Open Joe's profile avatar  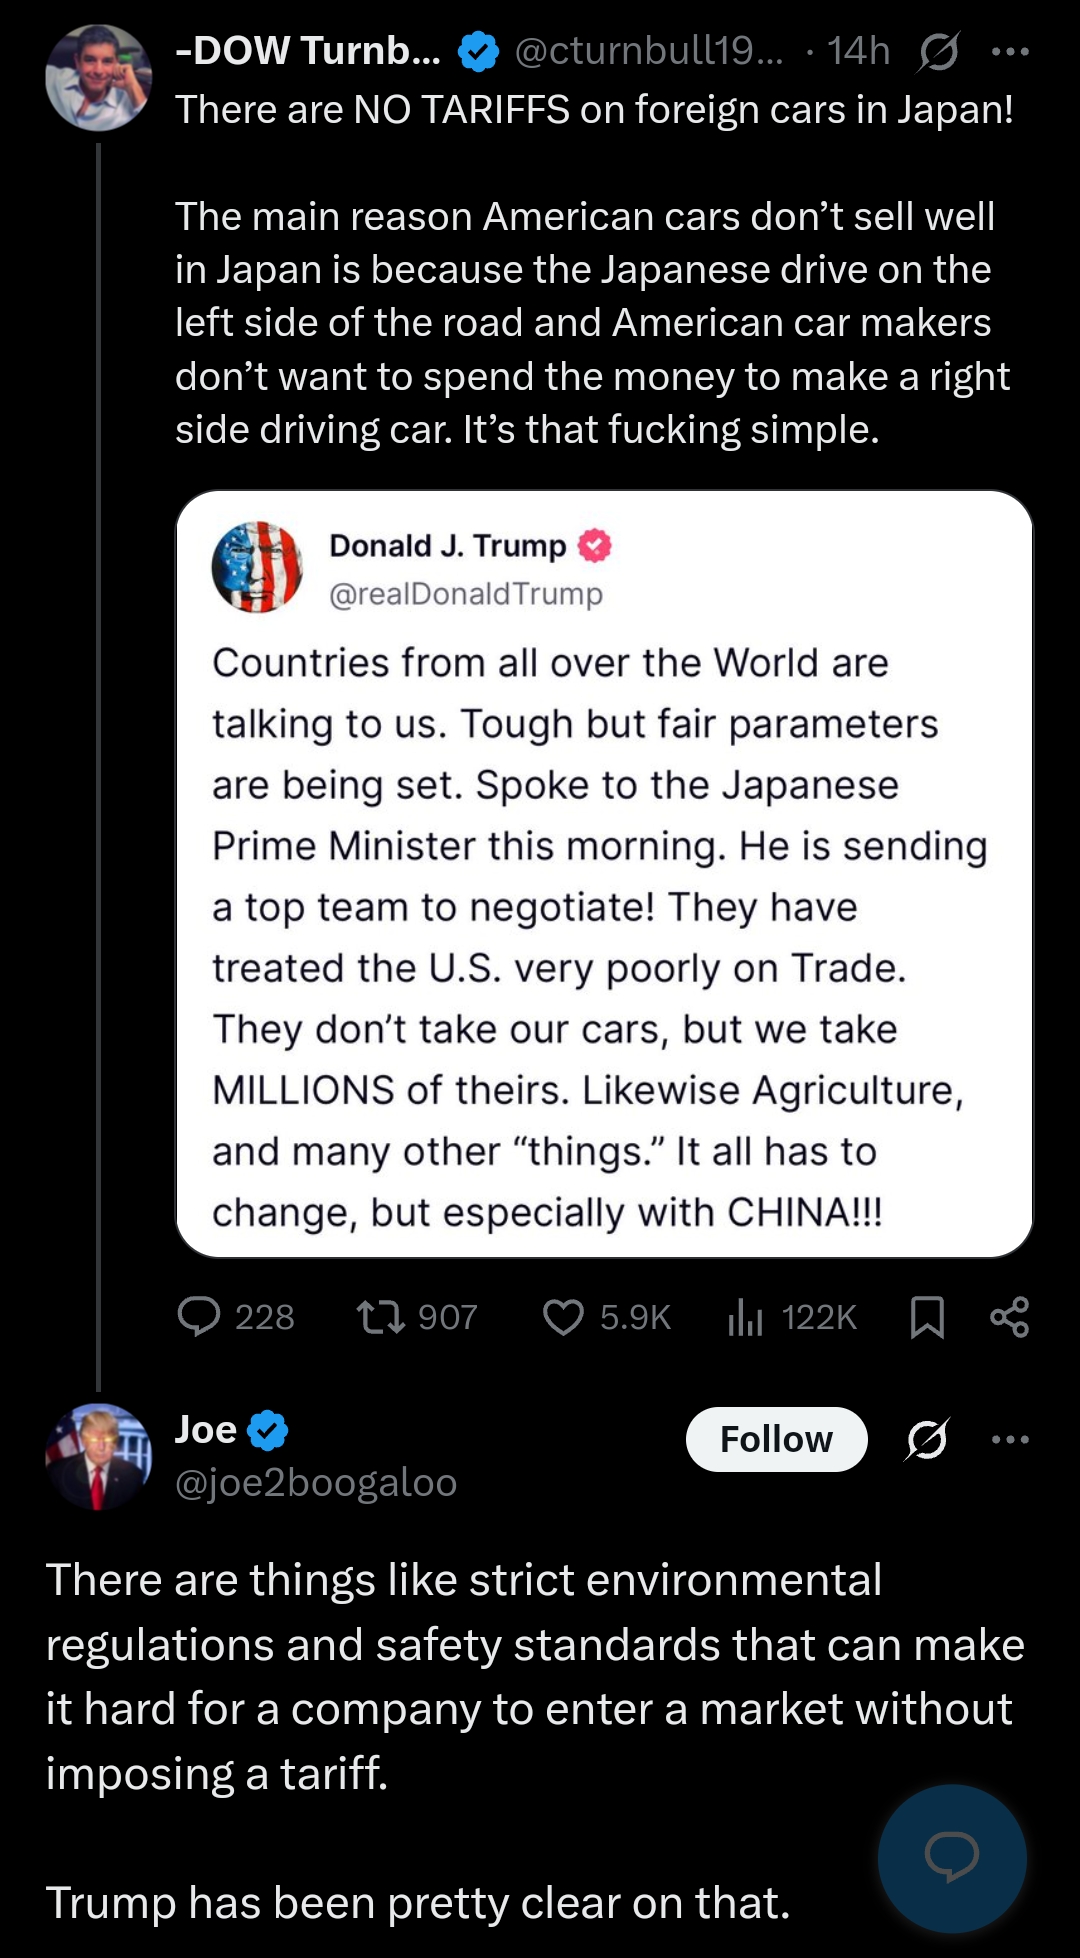(98, 1456)
